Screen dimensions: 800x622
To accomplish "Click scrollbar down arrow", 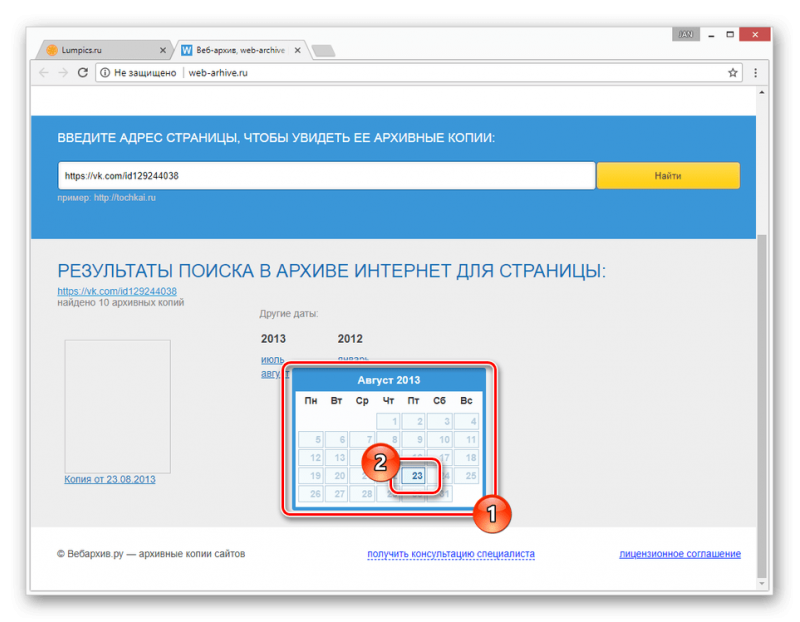I will pos(761,583).
